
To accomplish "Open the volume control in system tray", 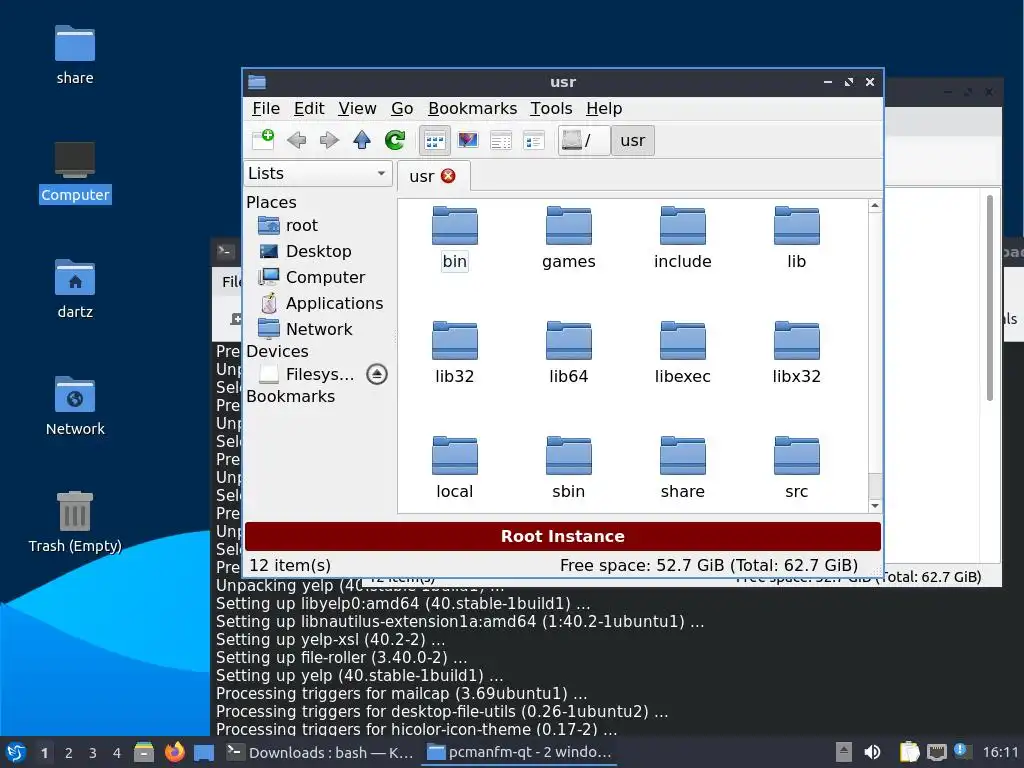I will coord(872,752).
